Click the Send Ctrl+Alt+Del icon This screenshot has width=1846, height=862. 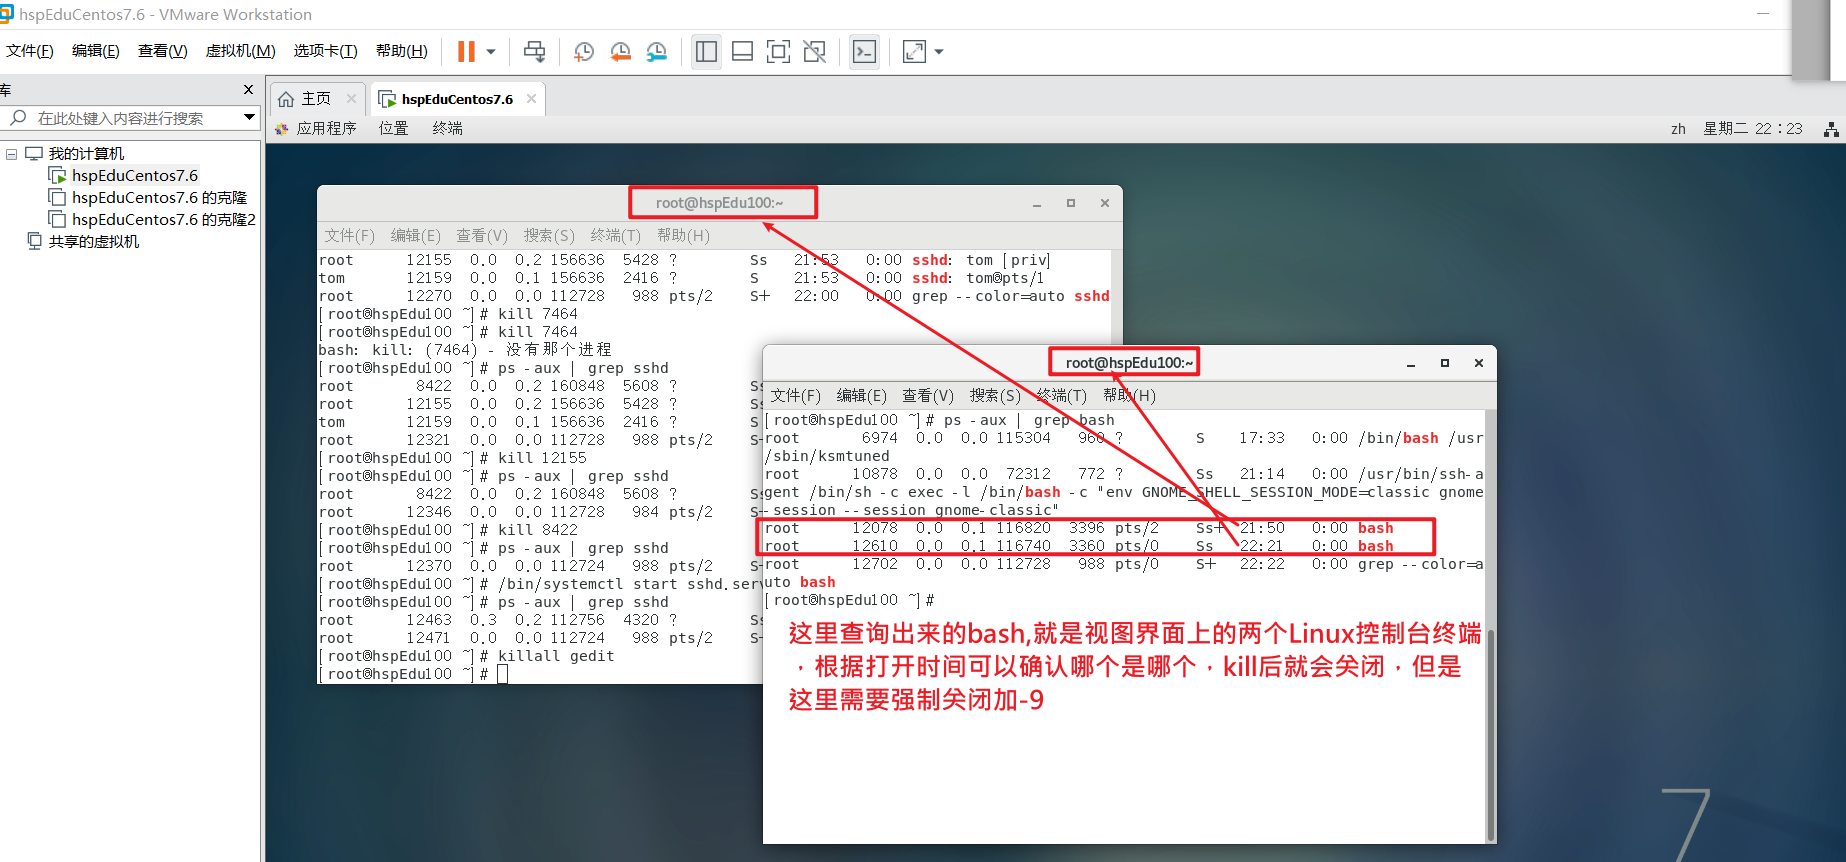[535, 51]
